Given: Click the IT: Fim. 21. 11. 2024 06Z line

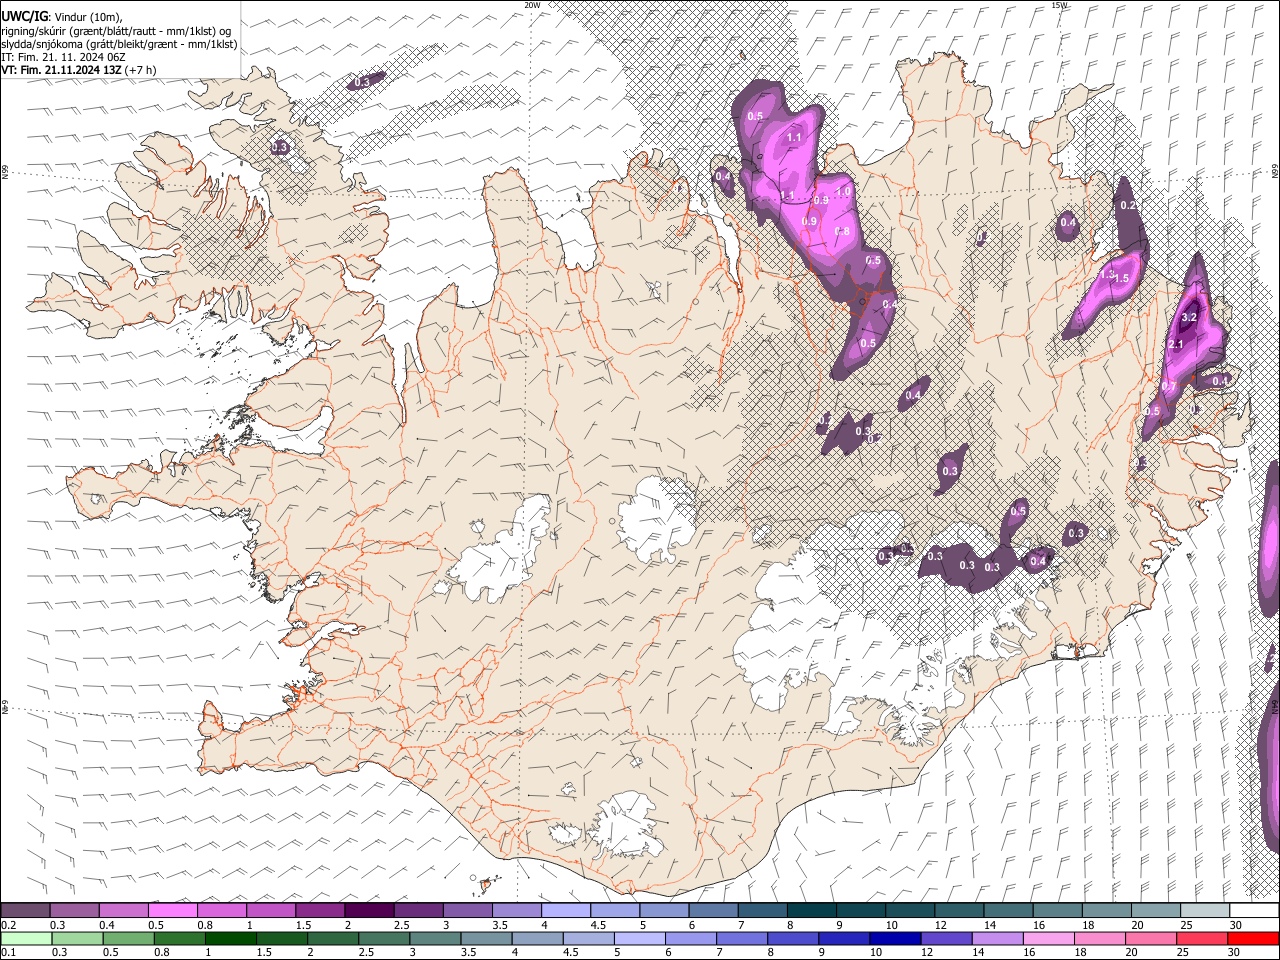Looking at the screenshot, I should pos(63,57).
